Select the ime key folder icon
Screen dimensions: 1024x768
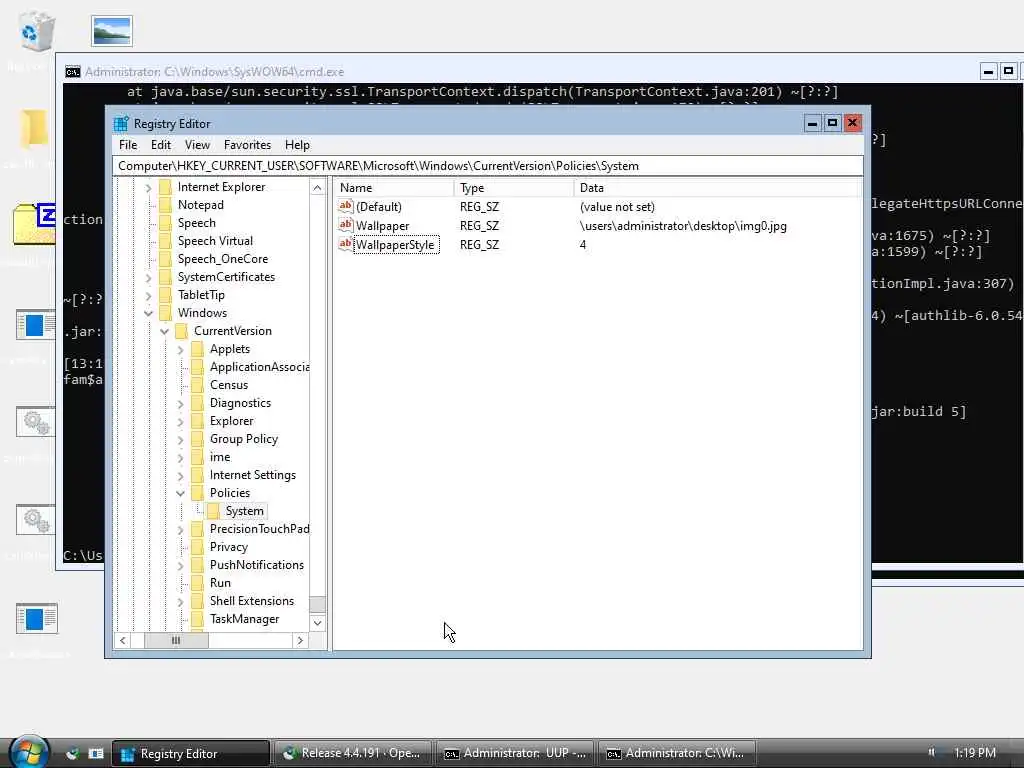(197, 457)
